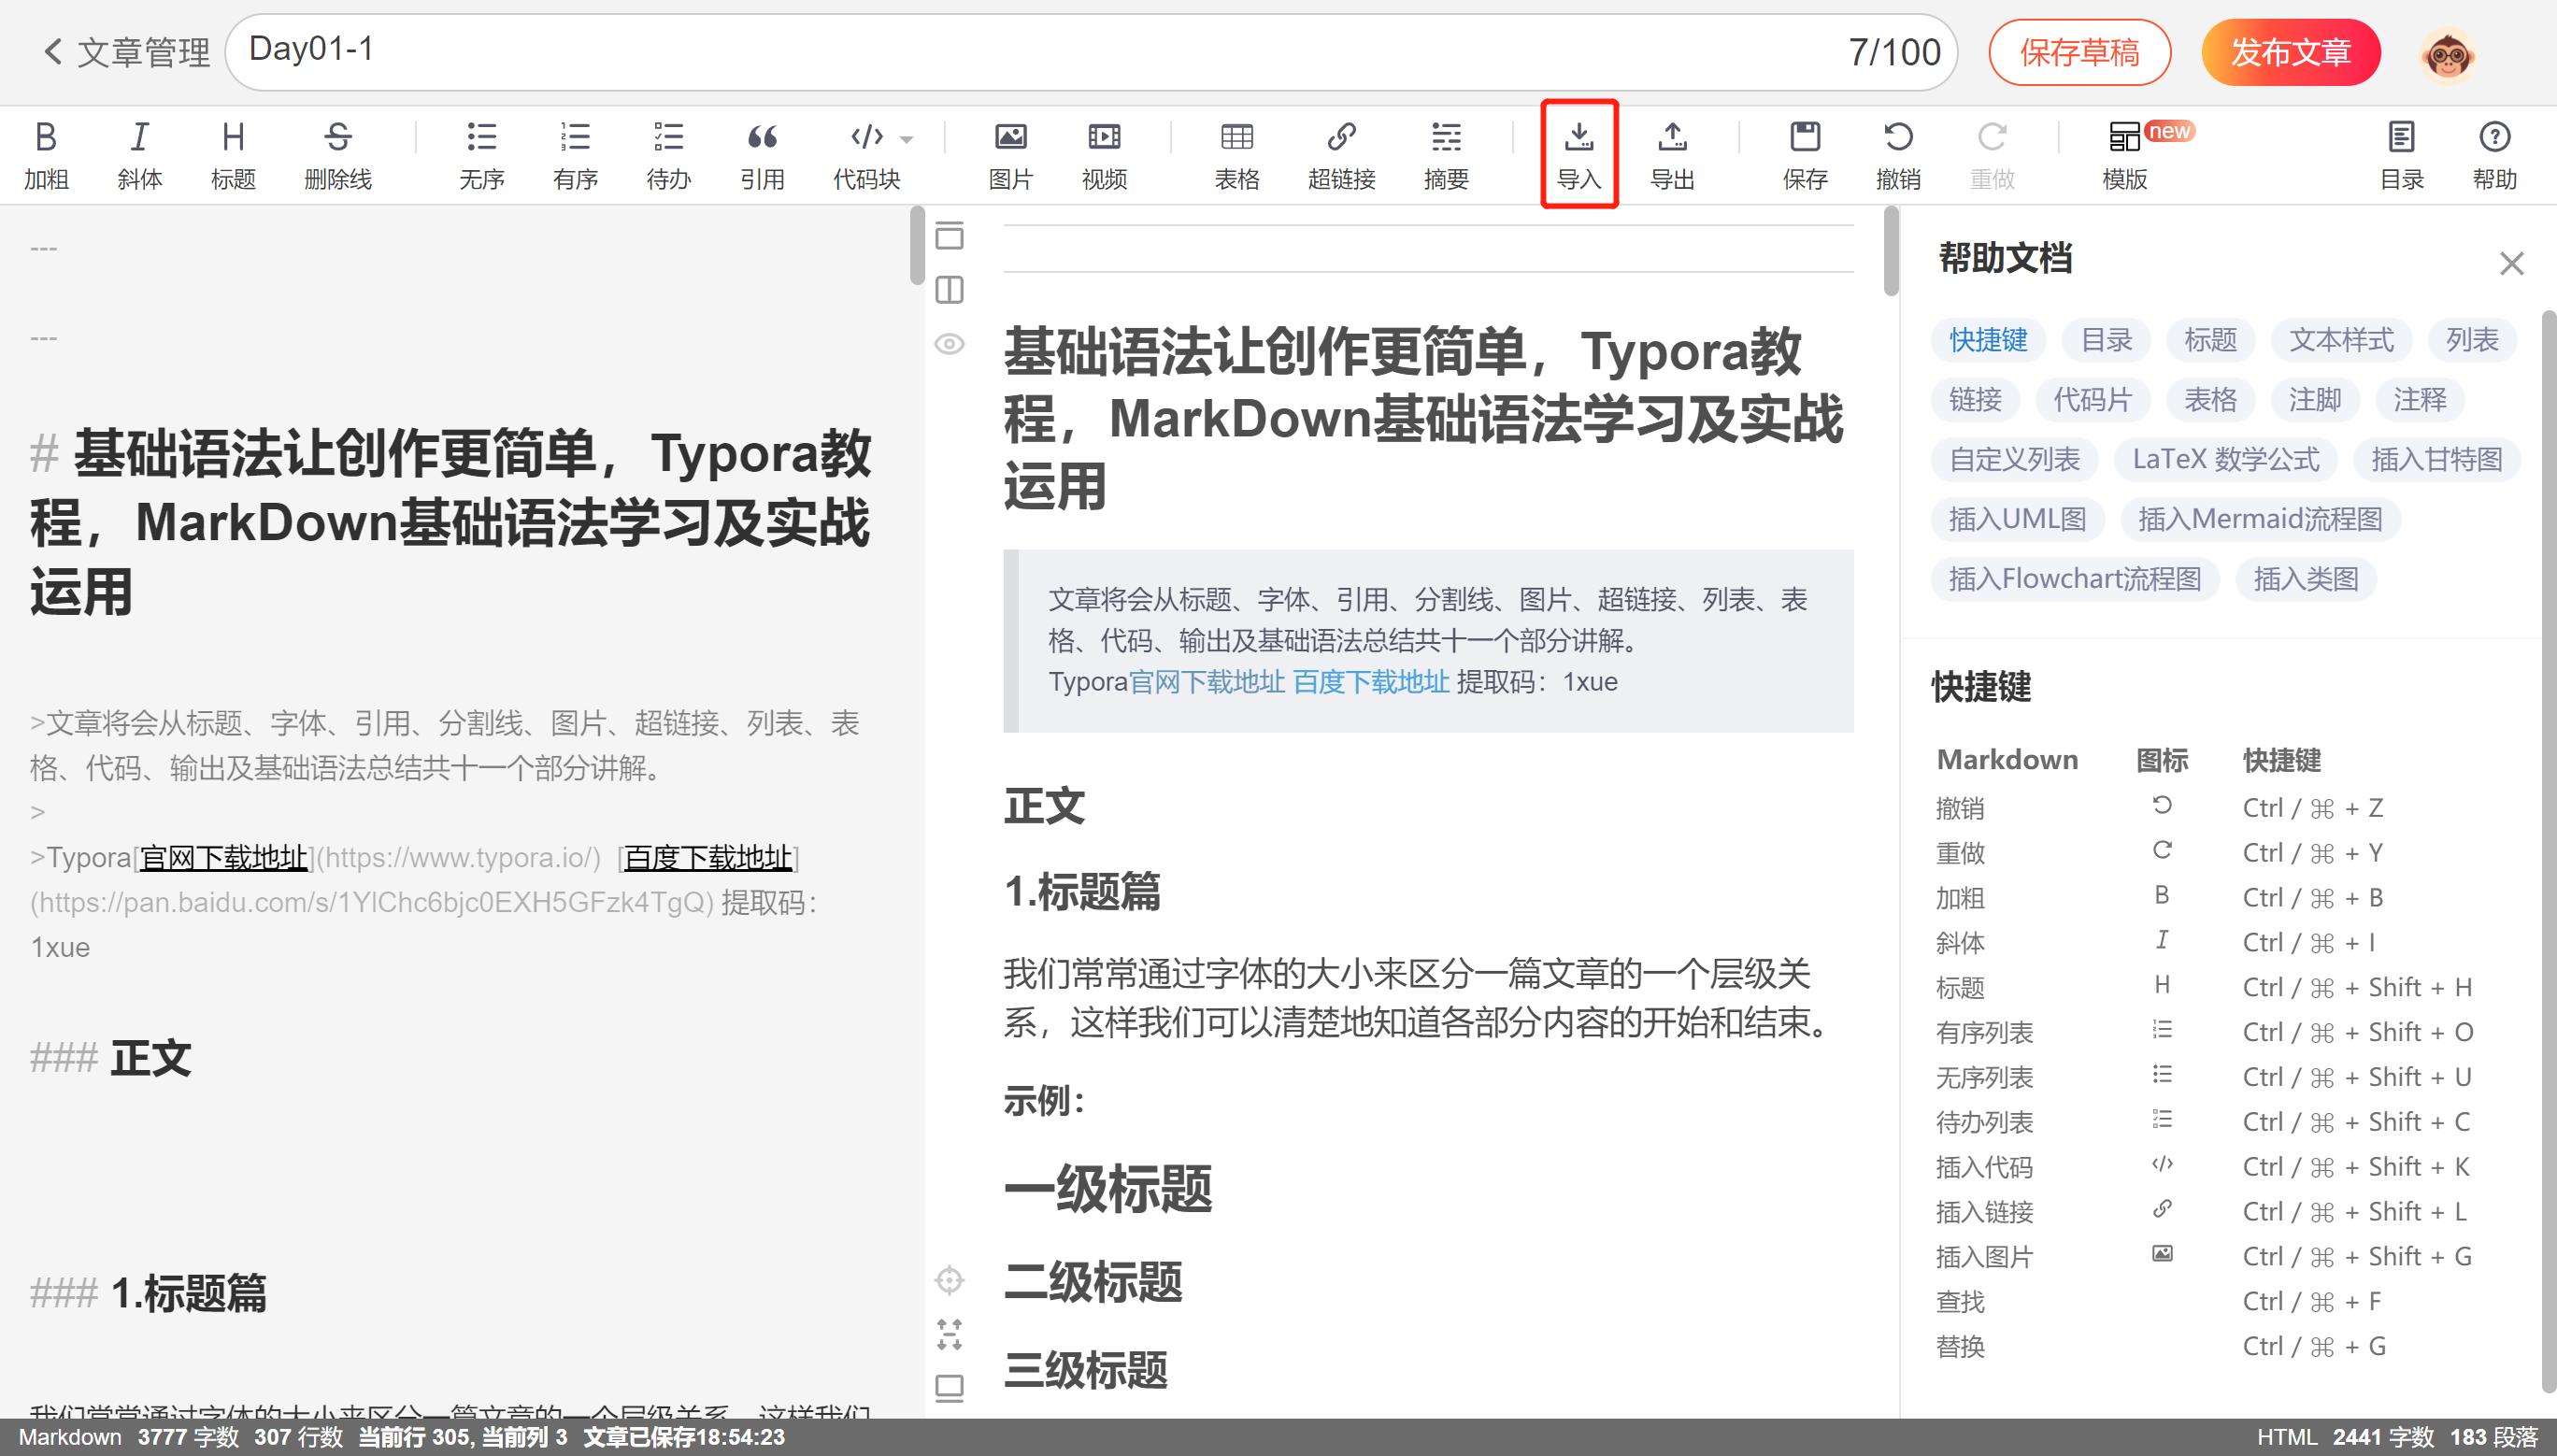Click the 发布文章 button
Image resolution: width=2557 pixels, height=1456 pixels.
pyautogui.click(x=2290, y=52)
